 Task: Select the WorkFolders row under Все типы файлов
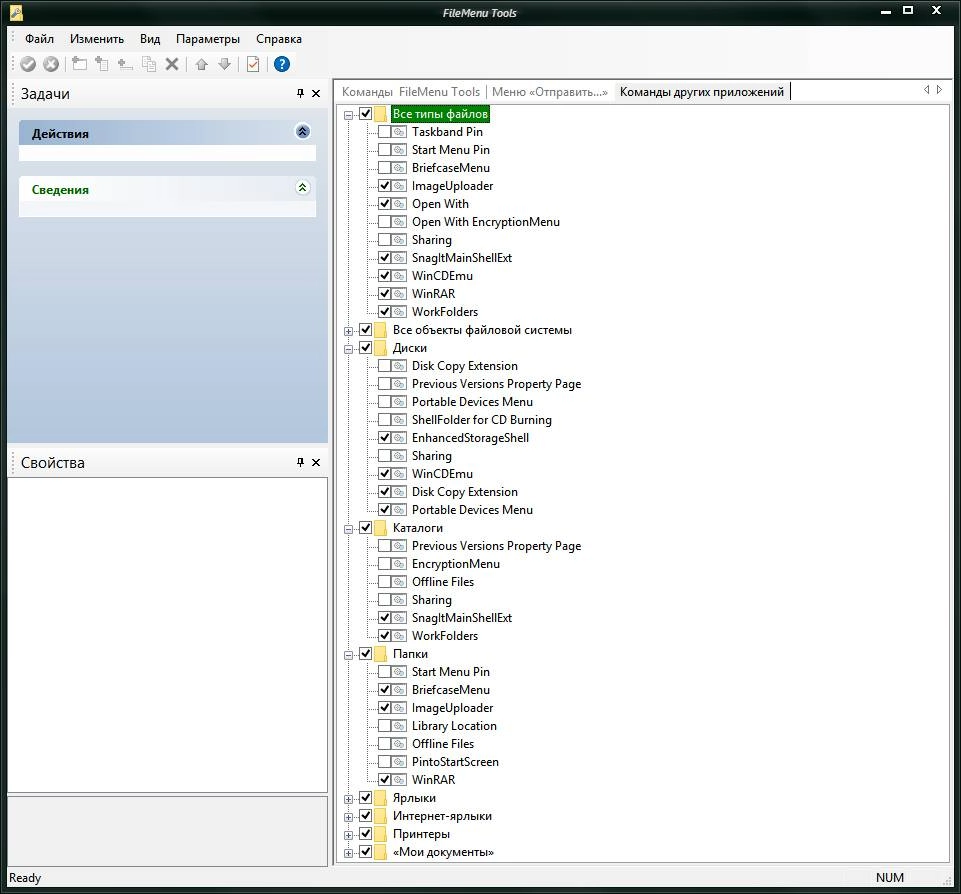click(445, 312)
